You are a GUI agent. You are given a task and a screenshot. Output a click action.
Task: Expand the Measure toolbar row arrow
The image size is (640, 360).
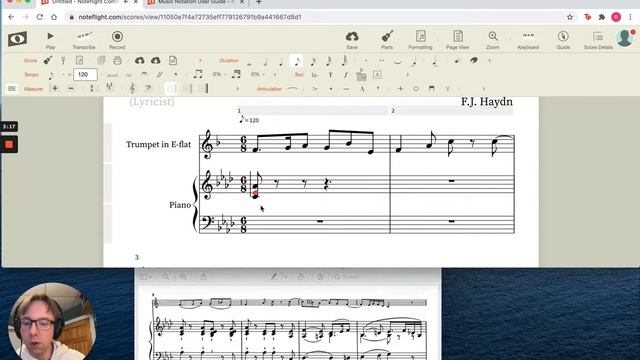(x=238, y=89)
